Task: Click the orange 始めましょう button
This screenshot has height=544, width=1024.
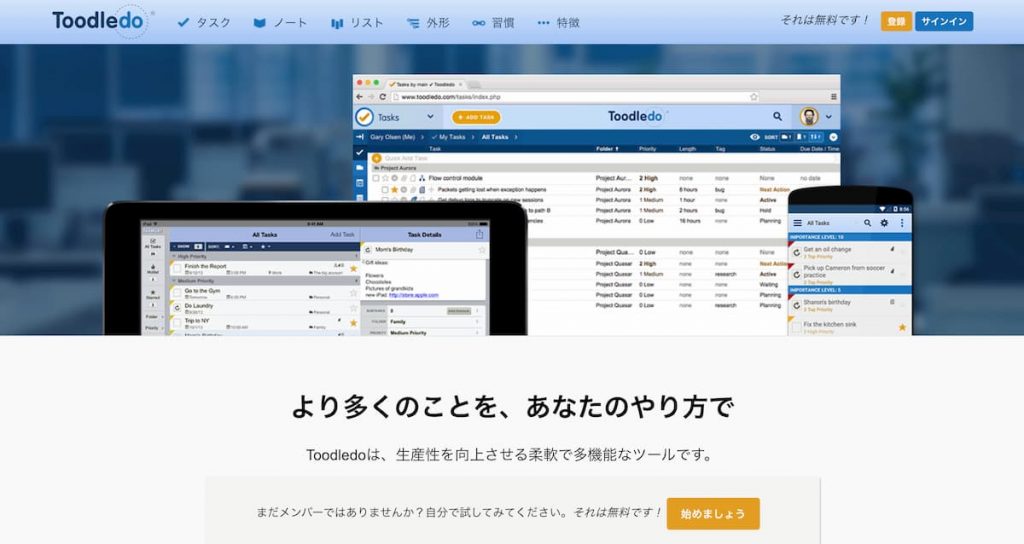Action: (x=713, y=513)
